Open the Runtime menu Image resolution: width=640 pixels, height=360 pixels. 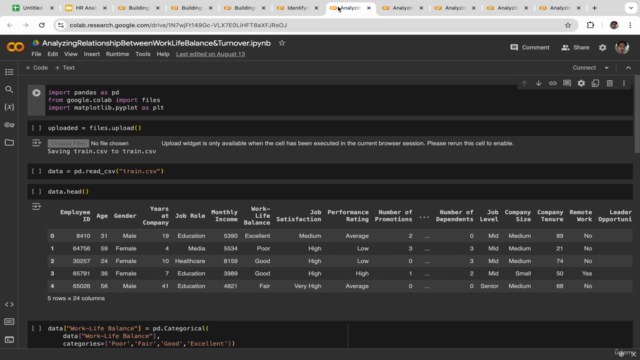coord(117,54)
